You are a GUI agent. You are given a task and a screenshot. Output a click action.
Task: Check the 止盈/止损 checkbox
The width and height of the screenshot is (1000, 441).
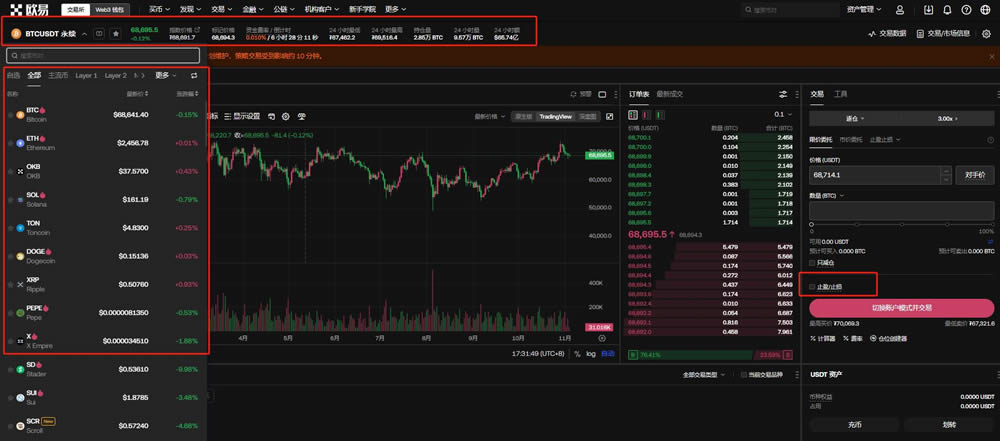812,287
